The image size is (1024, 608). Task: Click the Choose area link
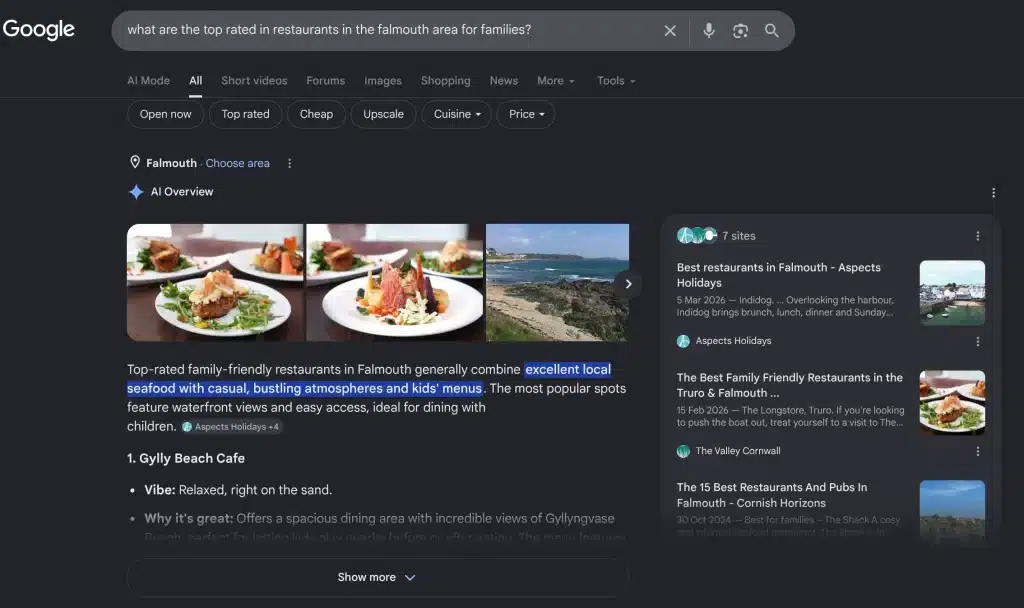(238, 163)
